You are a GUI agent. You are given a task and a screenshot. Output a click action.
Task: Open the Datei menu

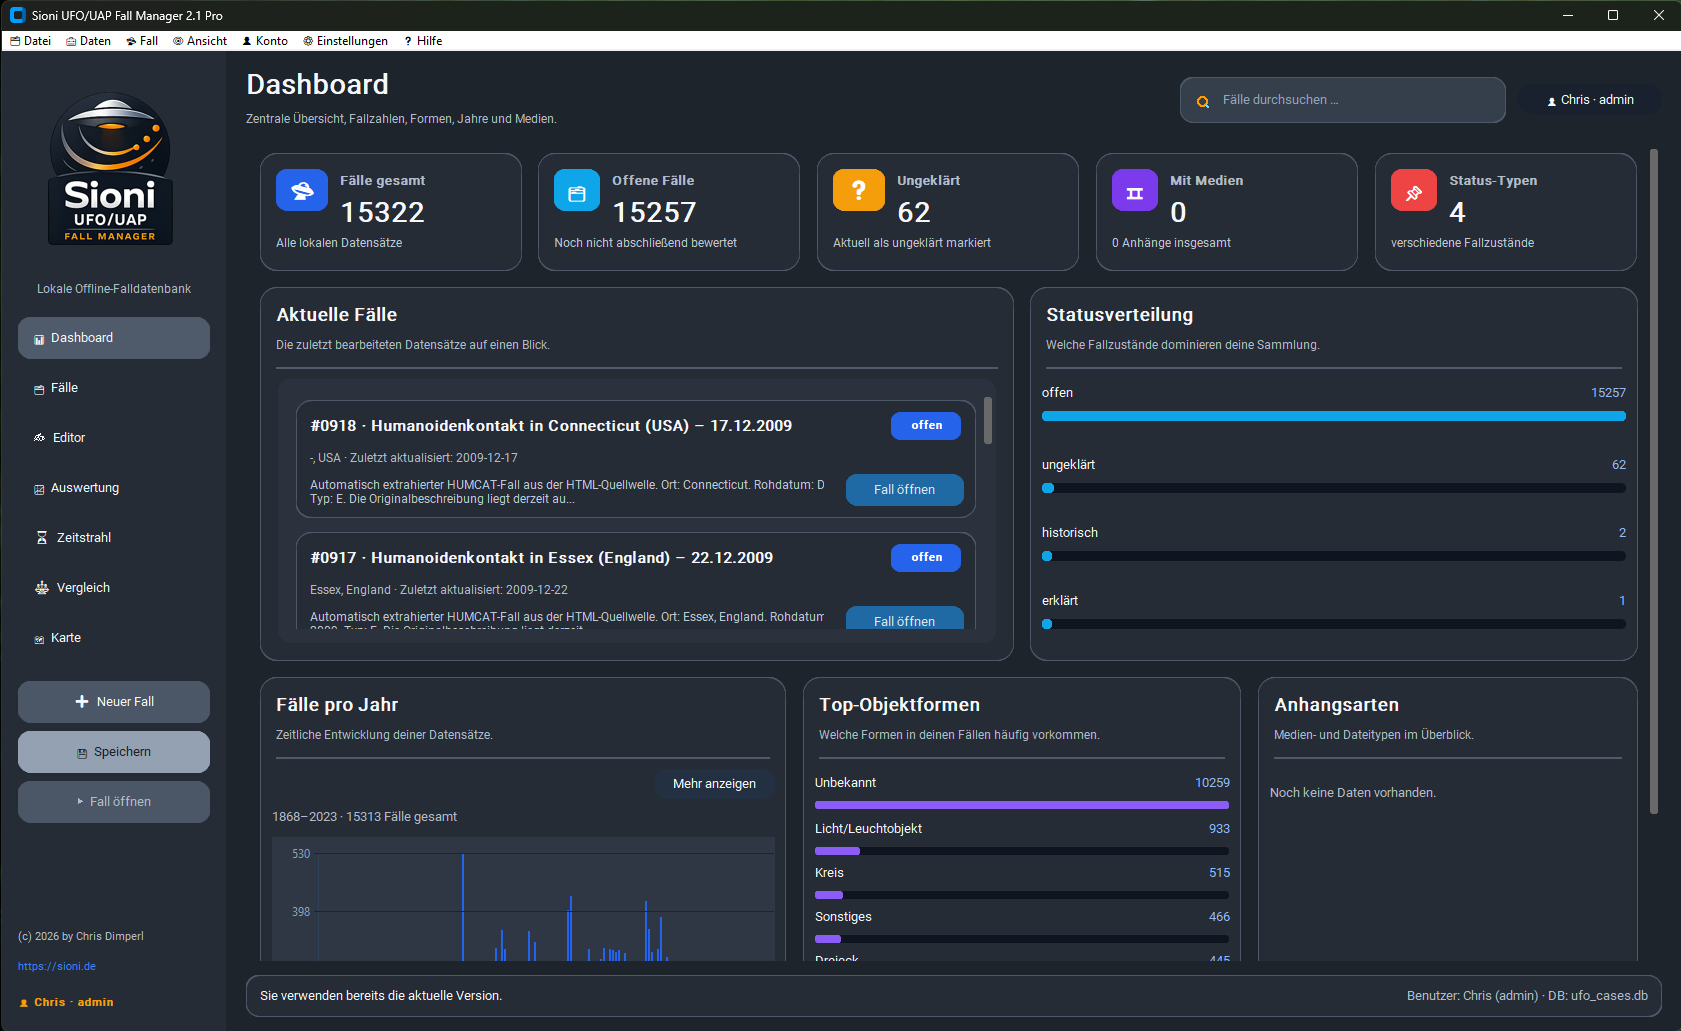pyautogui.click(x=31, y=41)
